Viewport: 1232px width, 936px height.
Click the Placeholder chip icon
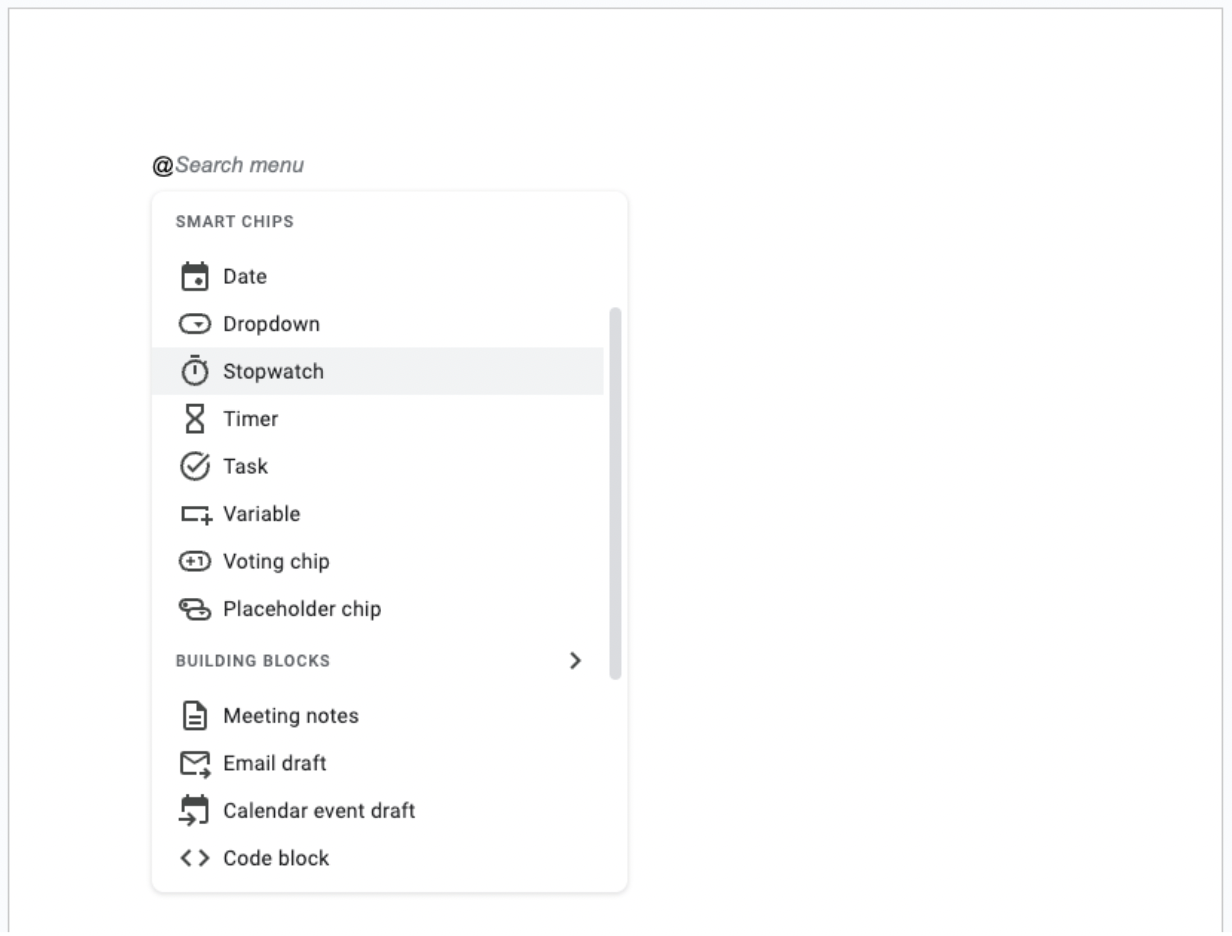coord(195,609)
